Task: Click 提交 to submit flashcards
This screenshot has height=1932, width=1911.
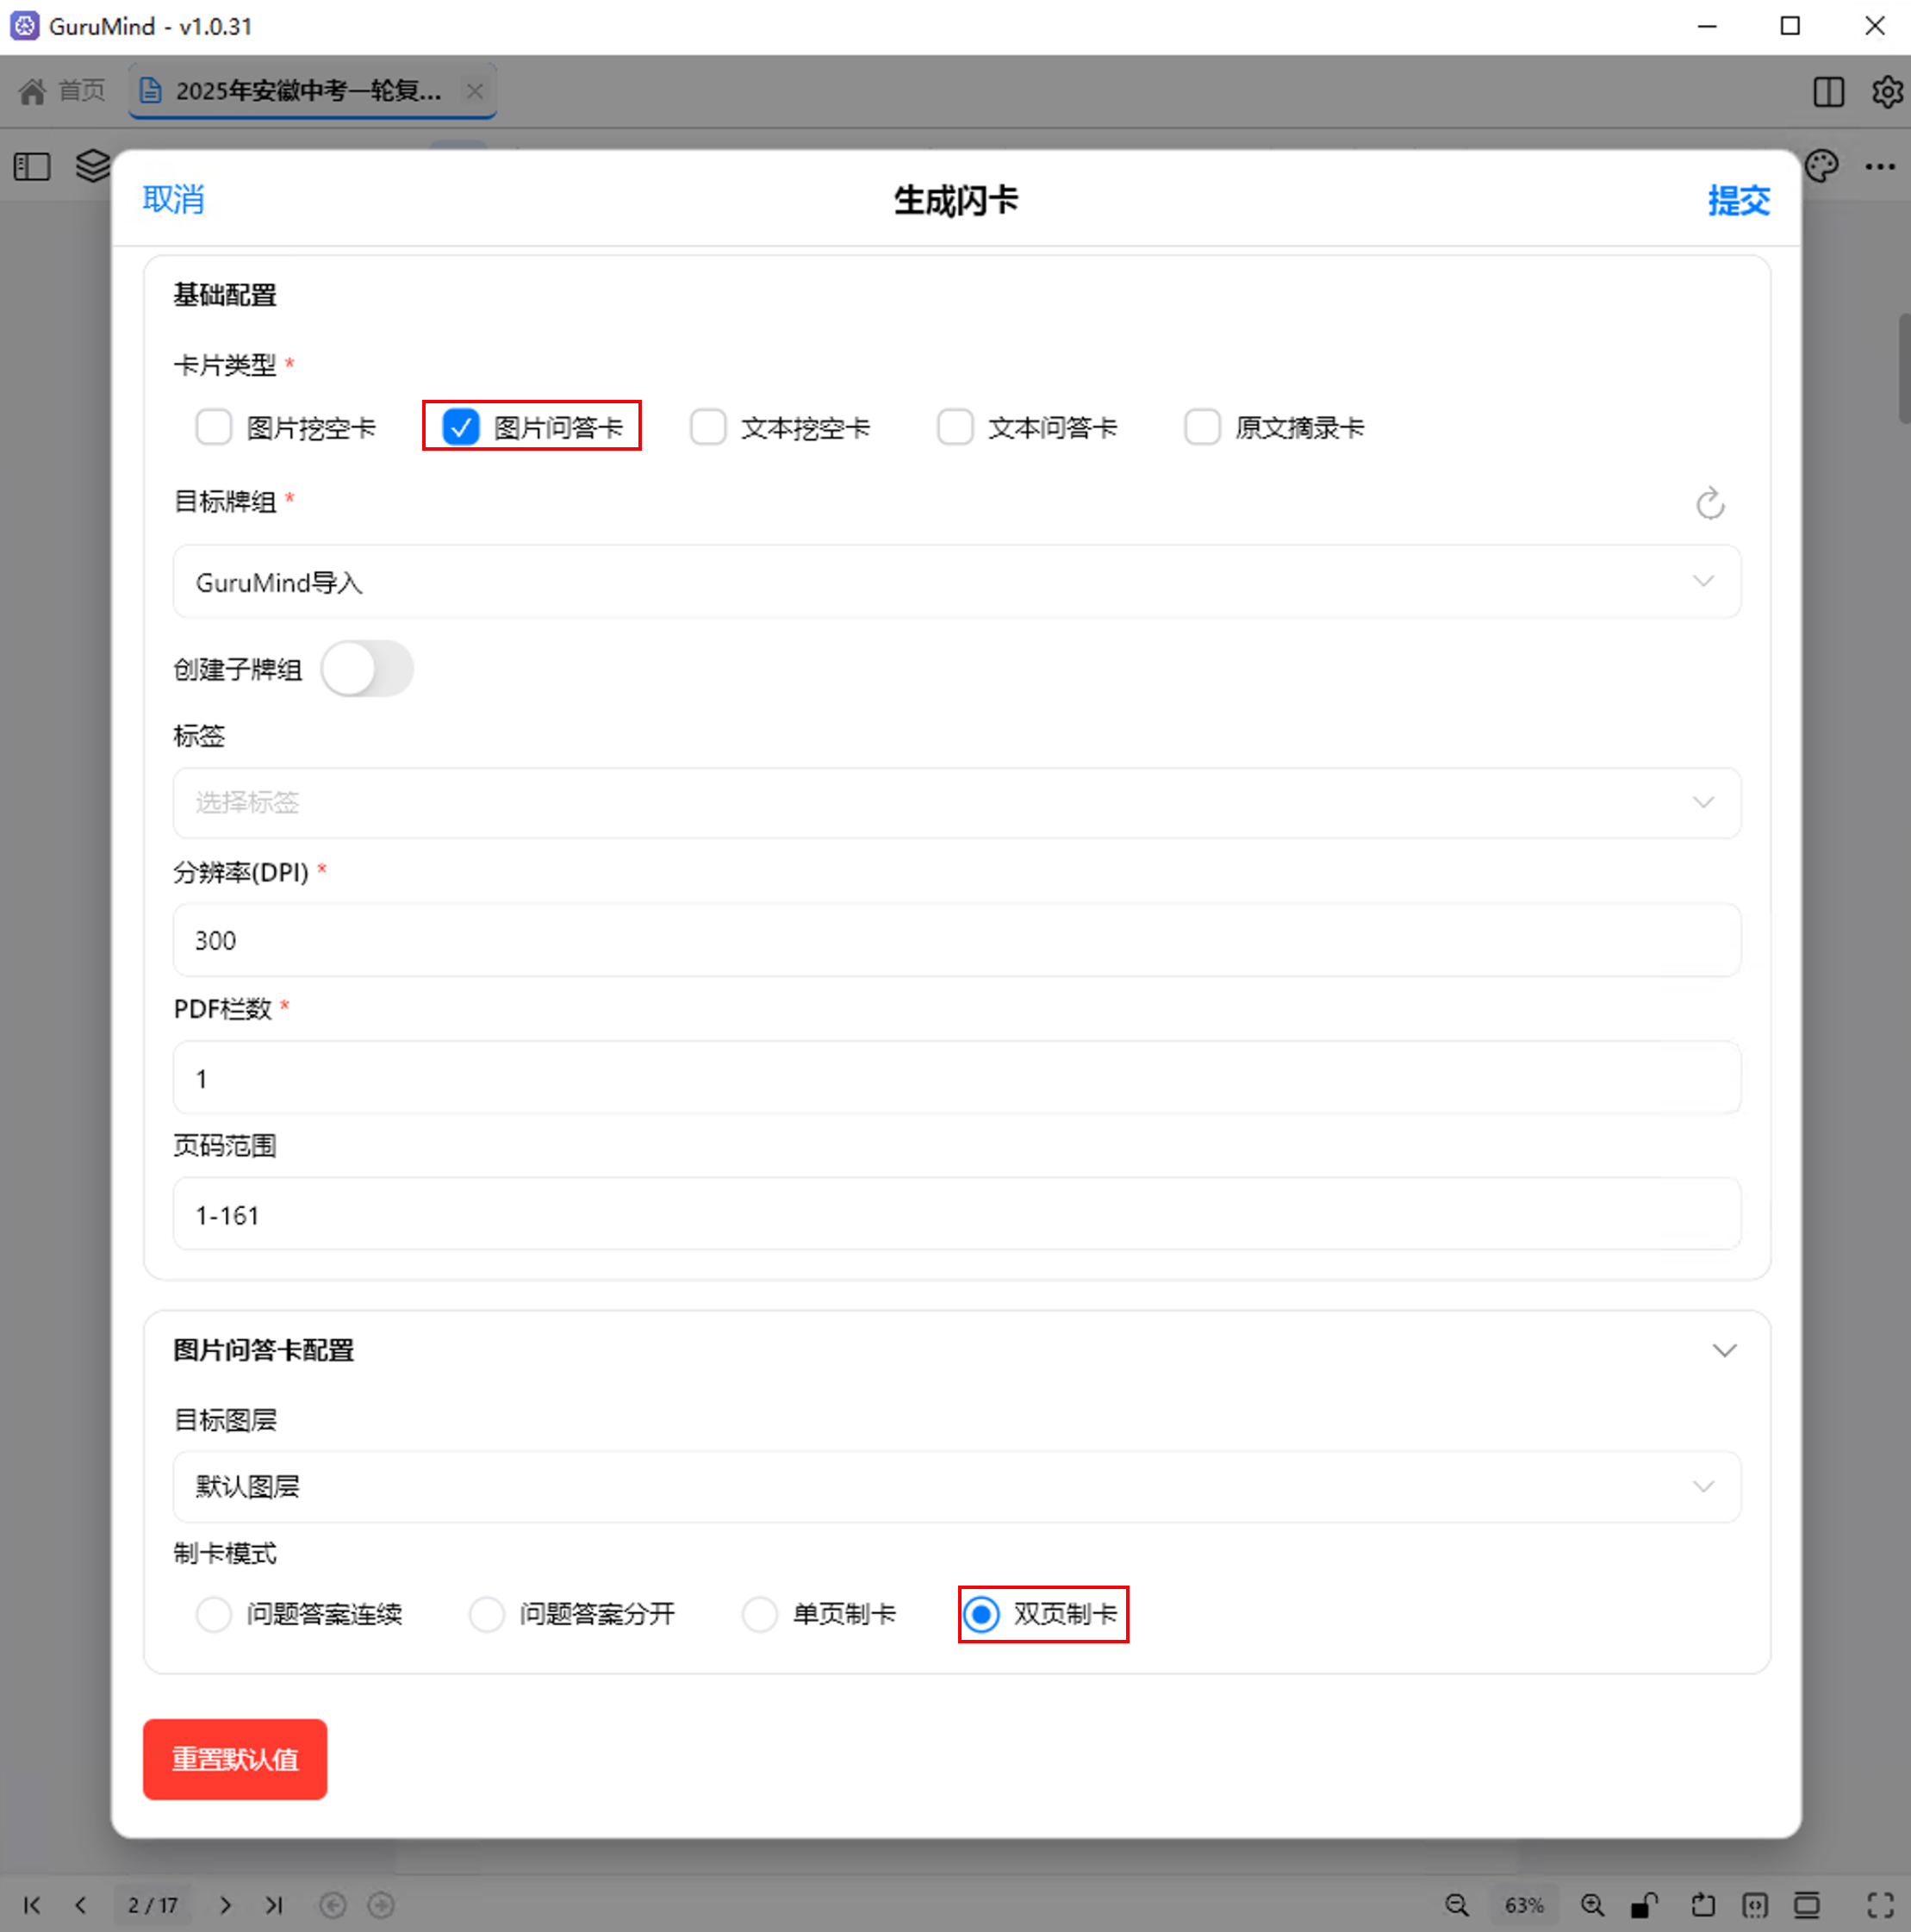Action: (1738, 200)
